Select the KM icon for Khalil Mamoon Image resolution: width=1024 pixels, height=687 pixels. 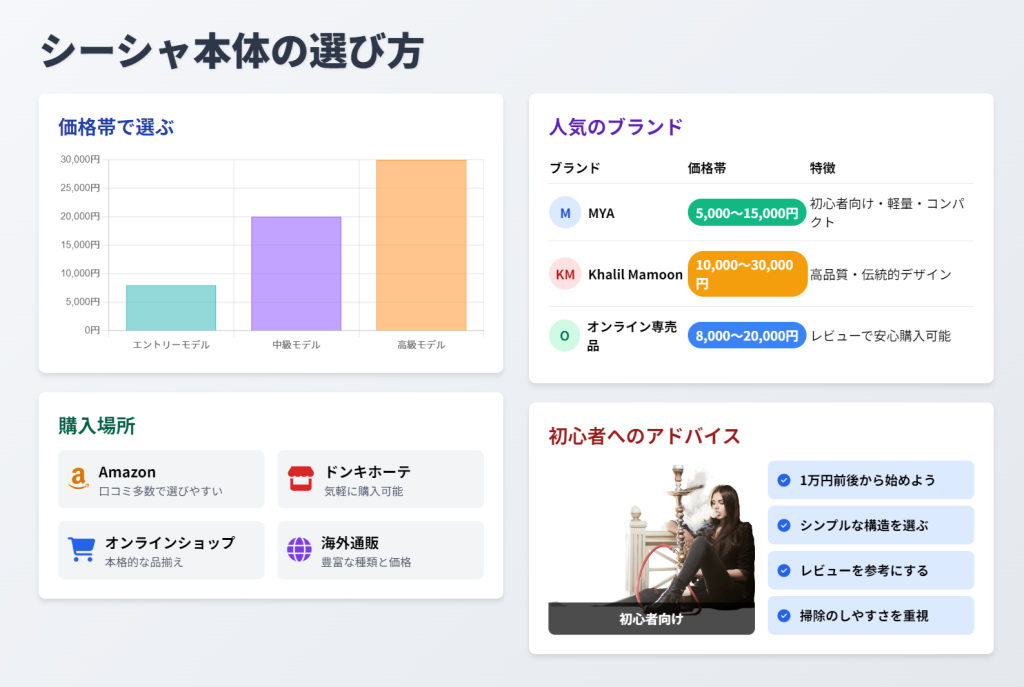click(565, 274)
